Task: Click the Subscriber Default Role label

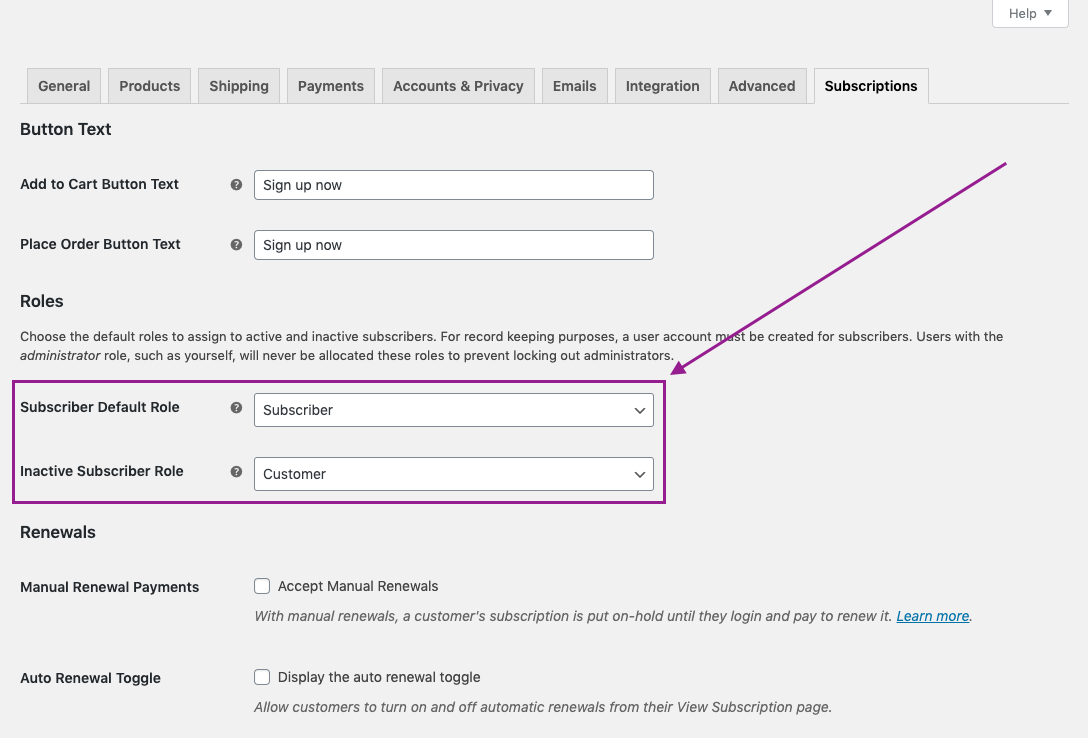Action: pyautogui.click(x=100, y=407)
